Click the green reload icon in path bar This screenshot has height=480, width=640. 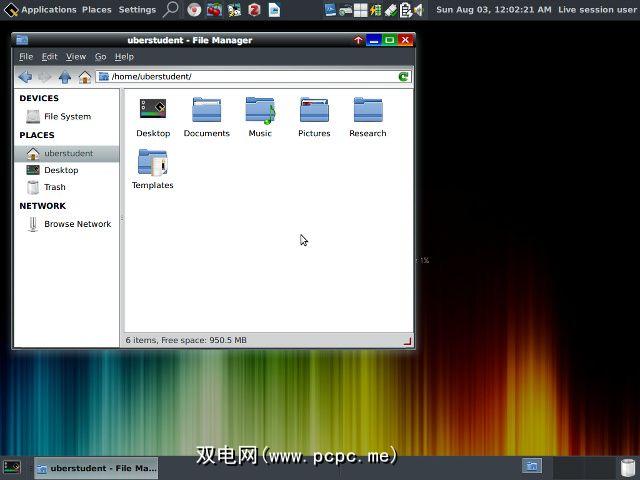tap(403, 77)
